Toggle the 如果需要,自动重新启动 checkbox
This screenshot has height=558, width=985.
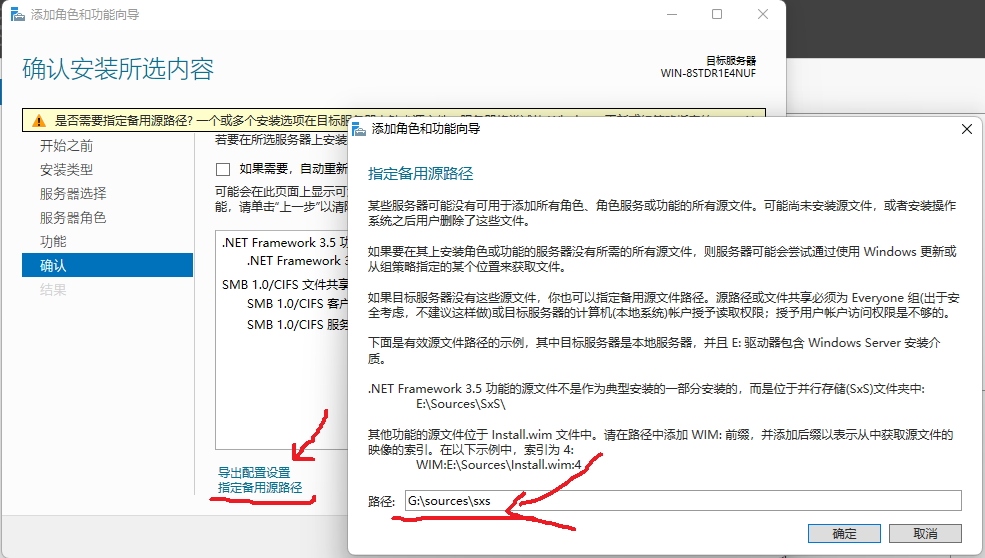pos(223,168)
